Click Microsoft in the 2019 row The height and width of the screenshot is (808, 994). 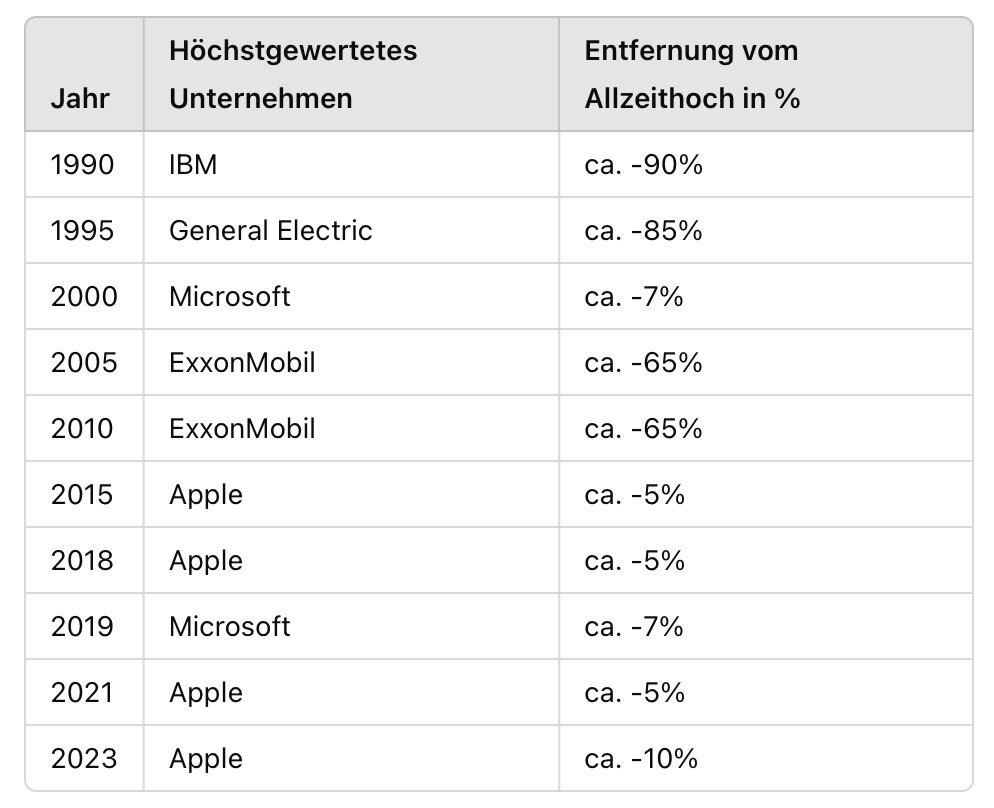(229, 626)
